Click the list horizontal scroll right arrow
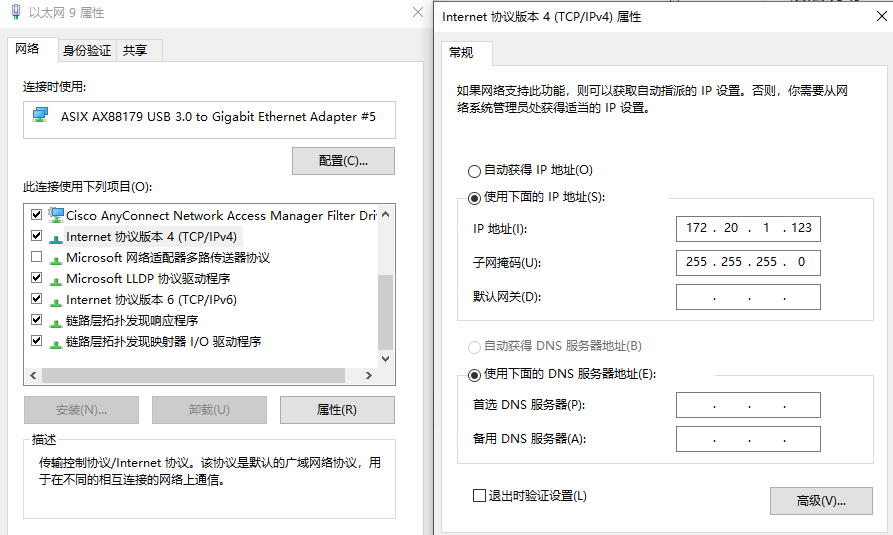The width and height of the screenshot is (893, 535). (368, 375)
